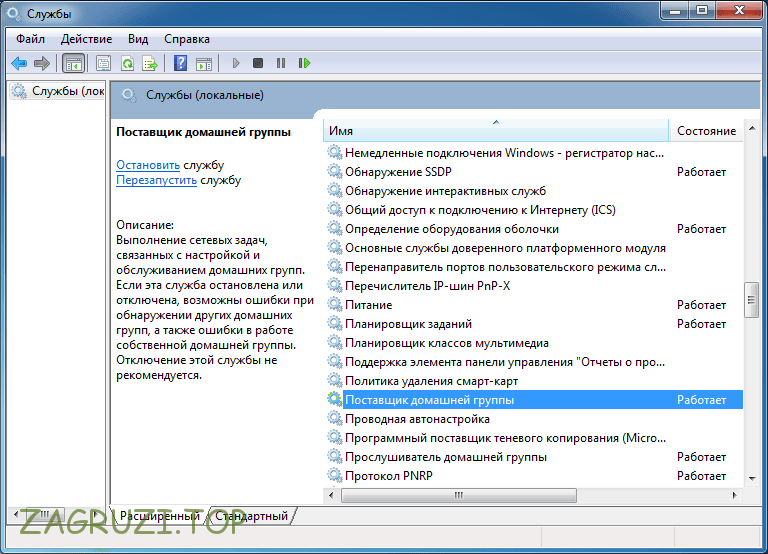Open the Help toolbar icon

(x=181, y=63)
